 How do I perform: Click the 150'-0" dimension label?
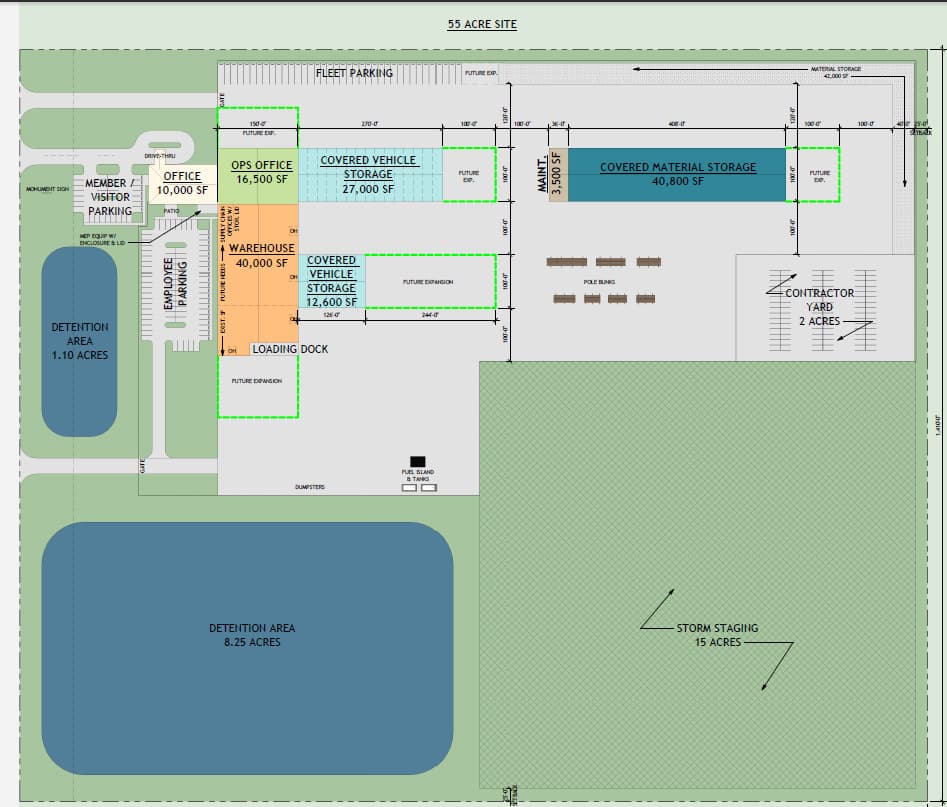258,124
